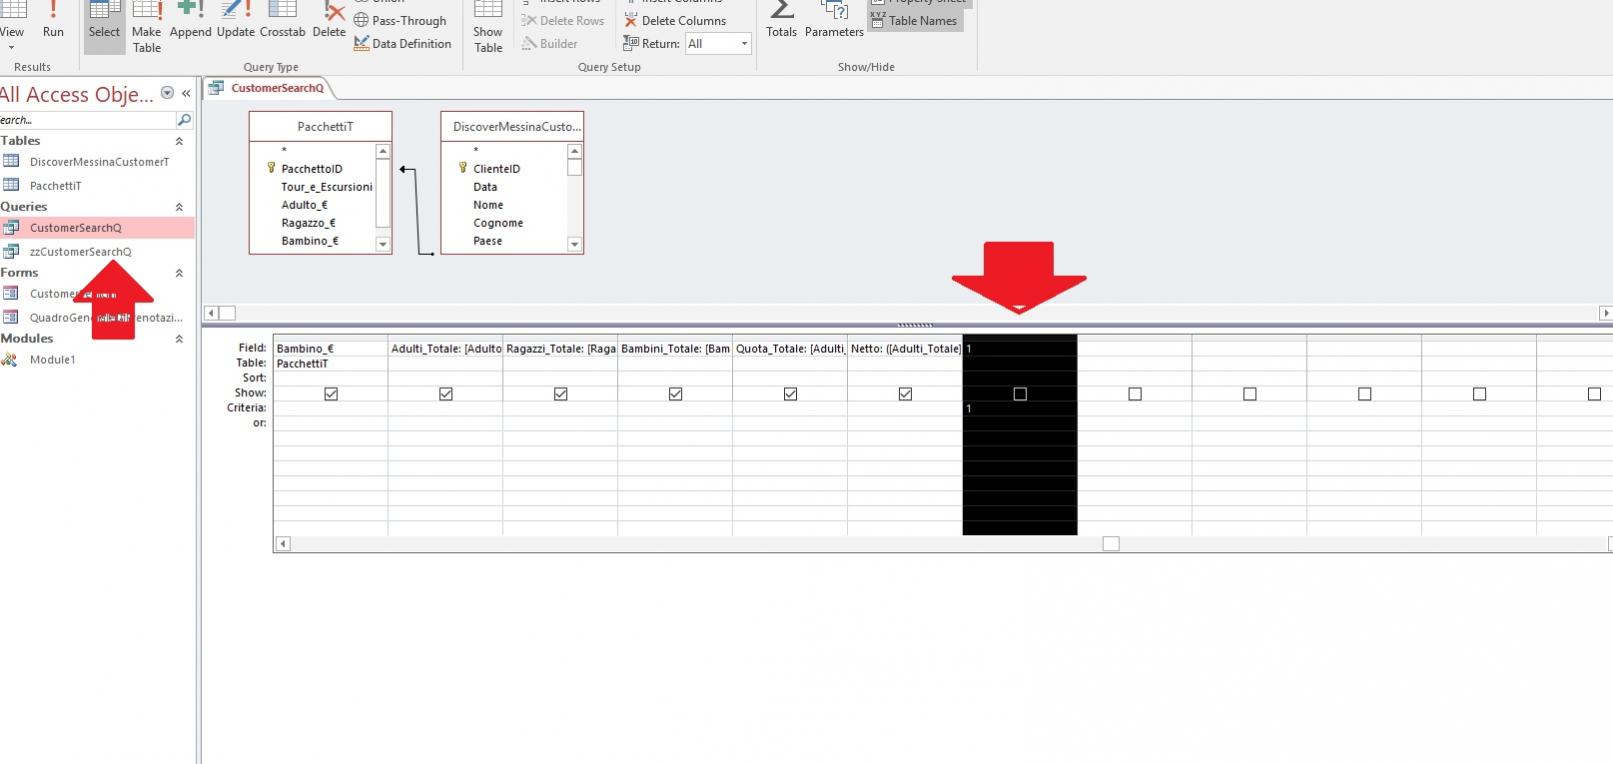The height and width of the screenshot is (764, 1613).
Task: Open the All Access Objects pane menu
Action: pos(167,93)
